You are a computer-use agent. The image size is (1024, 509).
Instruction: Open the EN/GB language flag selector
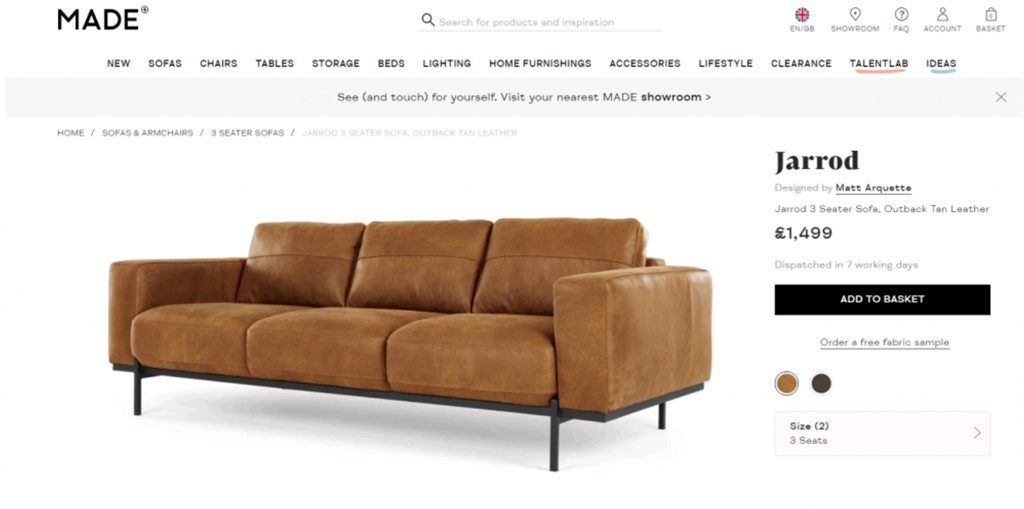(802, 14)
